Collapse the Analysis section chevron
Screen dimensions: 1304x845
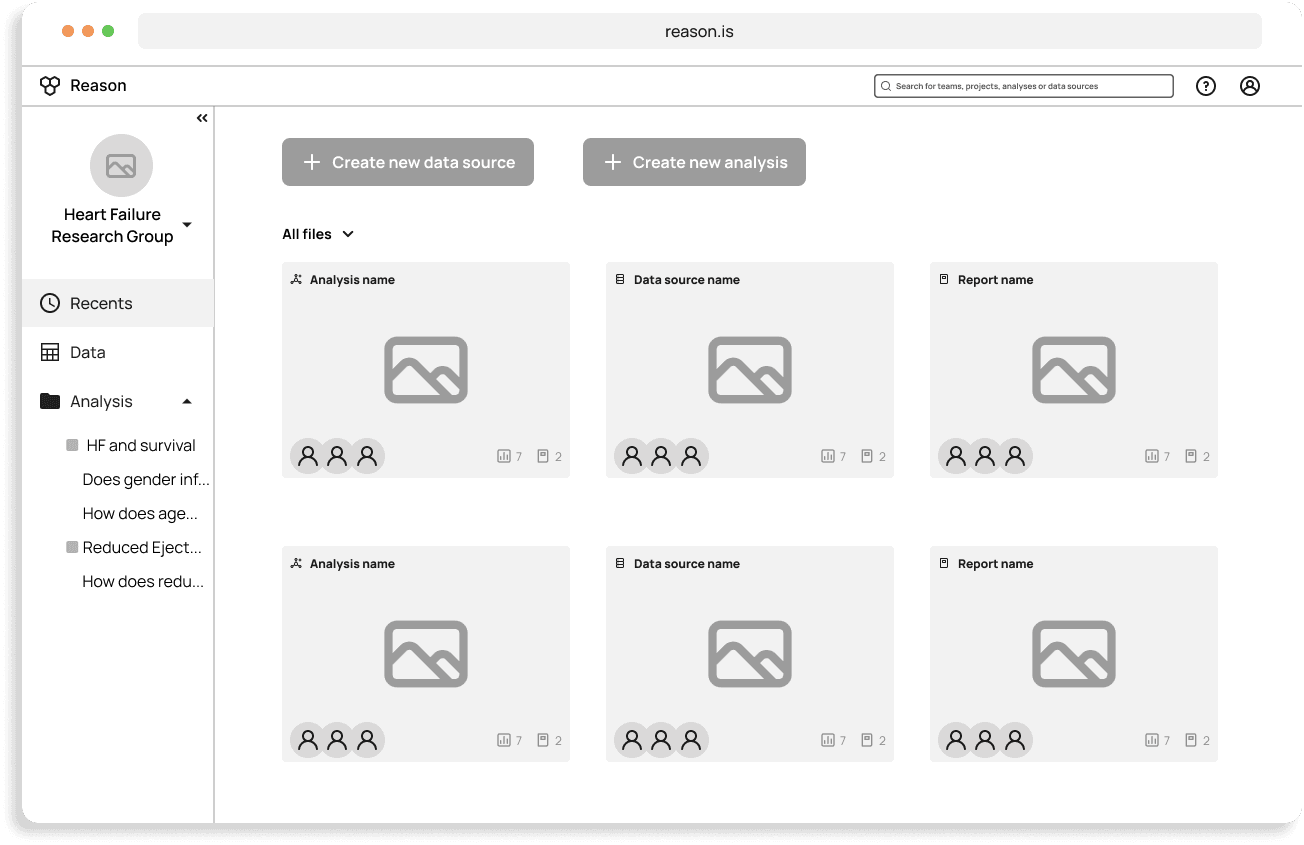187,401
